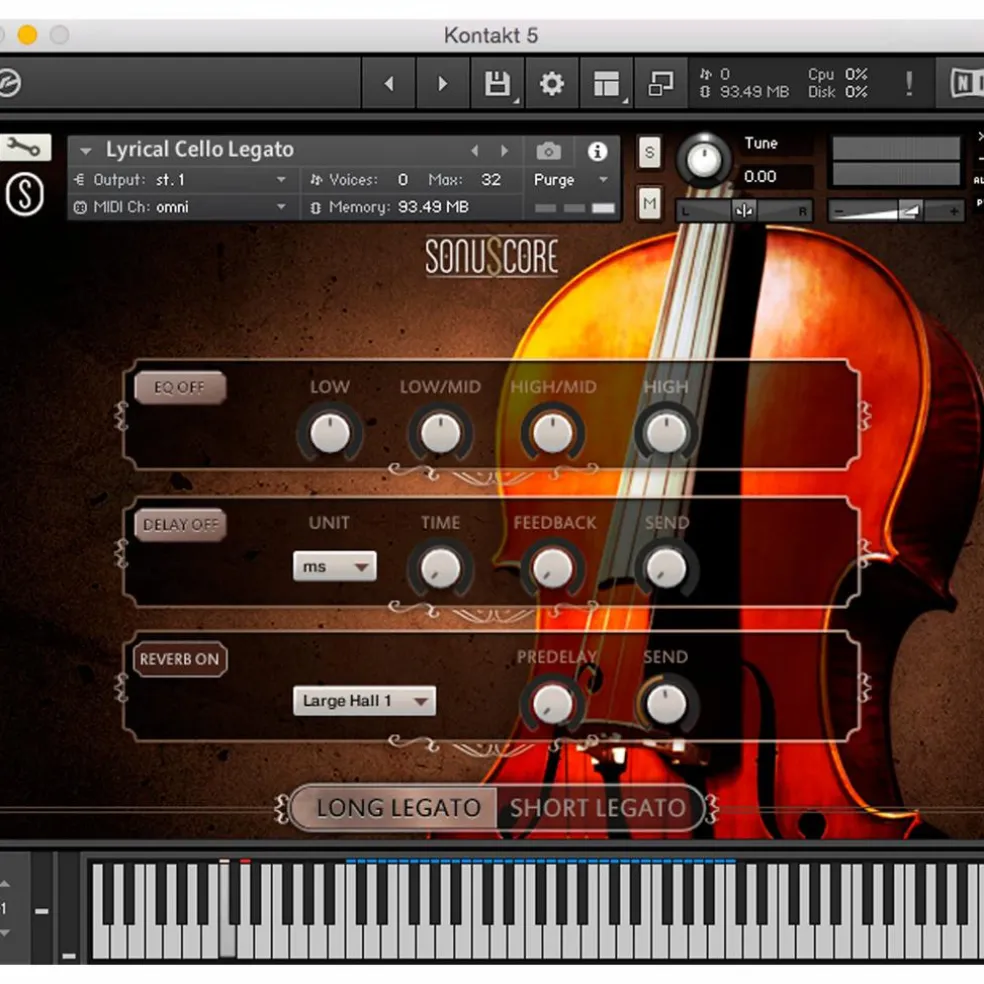
Task: Open the Purge dropdown menu
Action: [570, 180]
